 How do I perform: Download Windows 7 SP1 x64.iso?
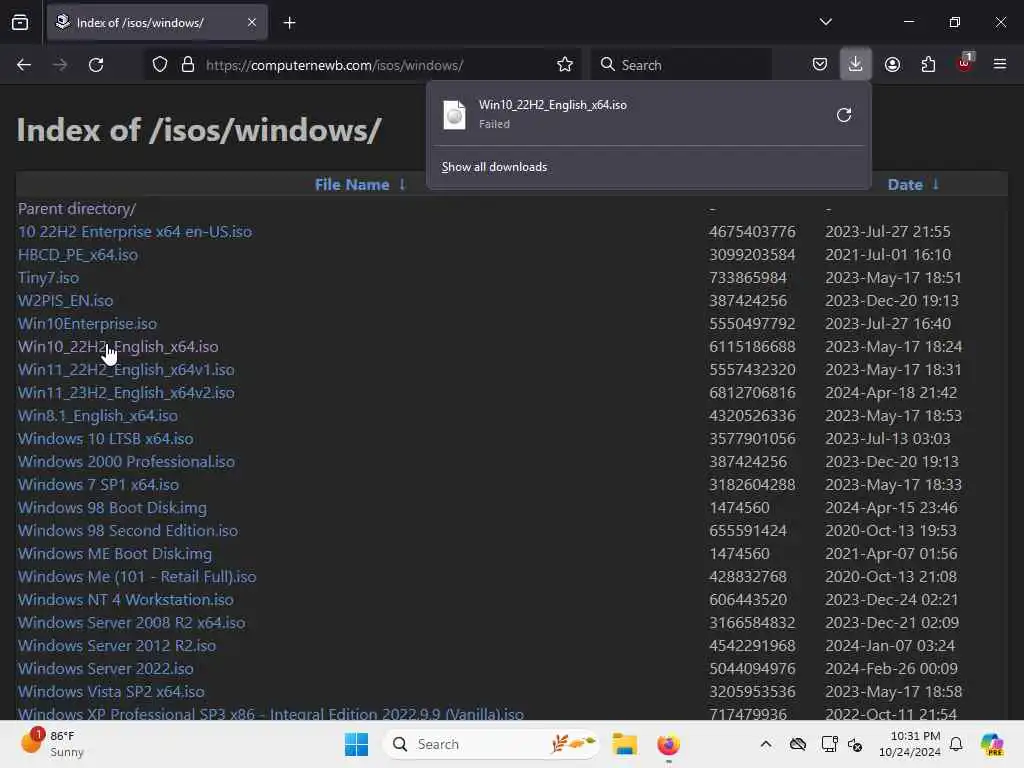point(99,485)
